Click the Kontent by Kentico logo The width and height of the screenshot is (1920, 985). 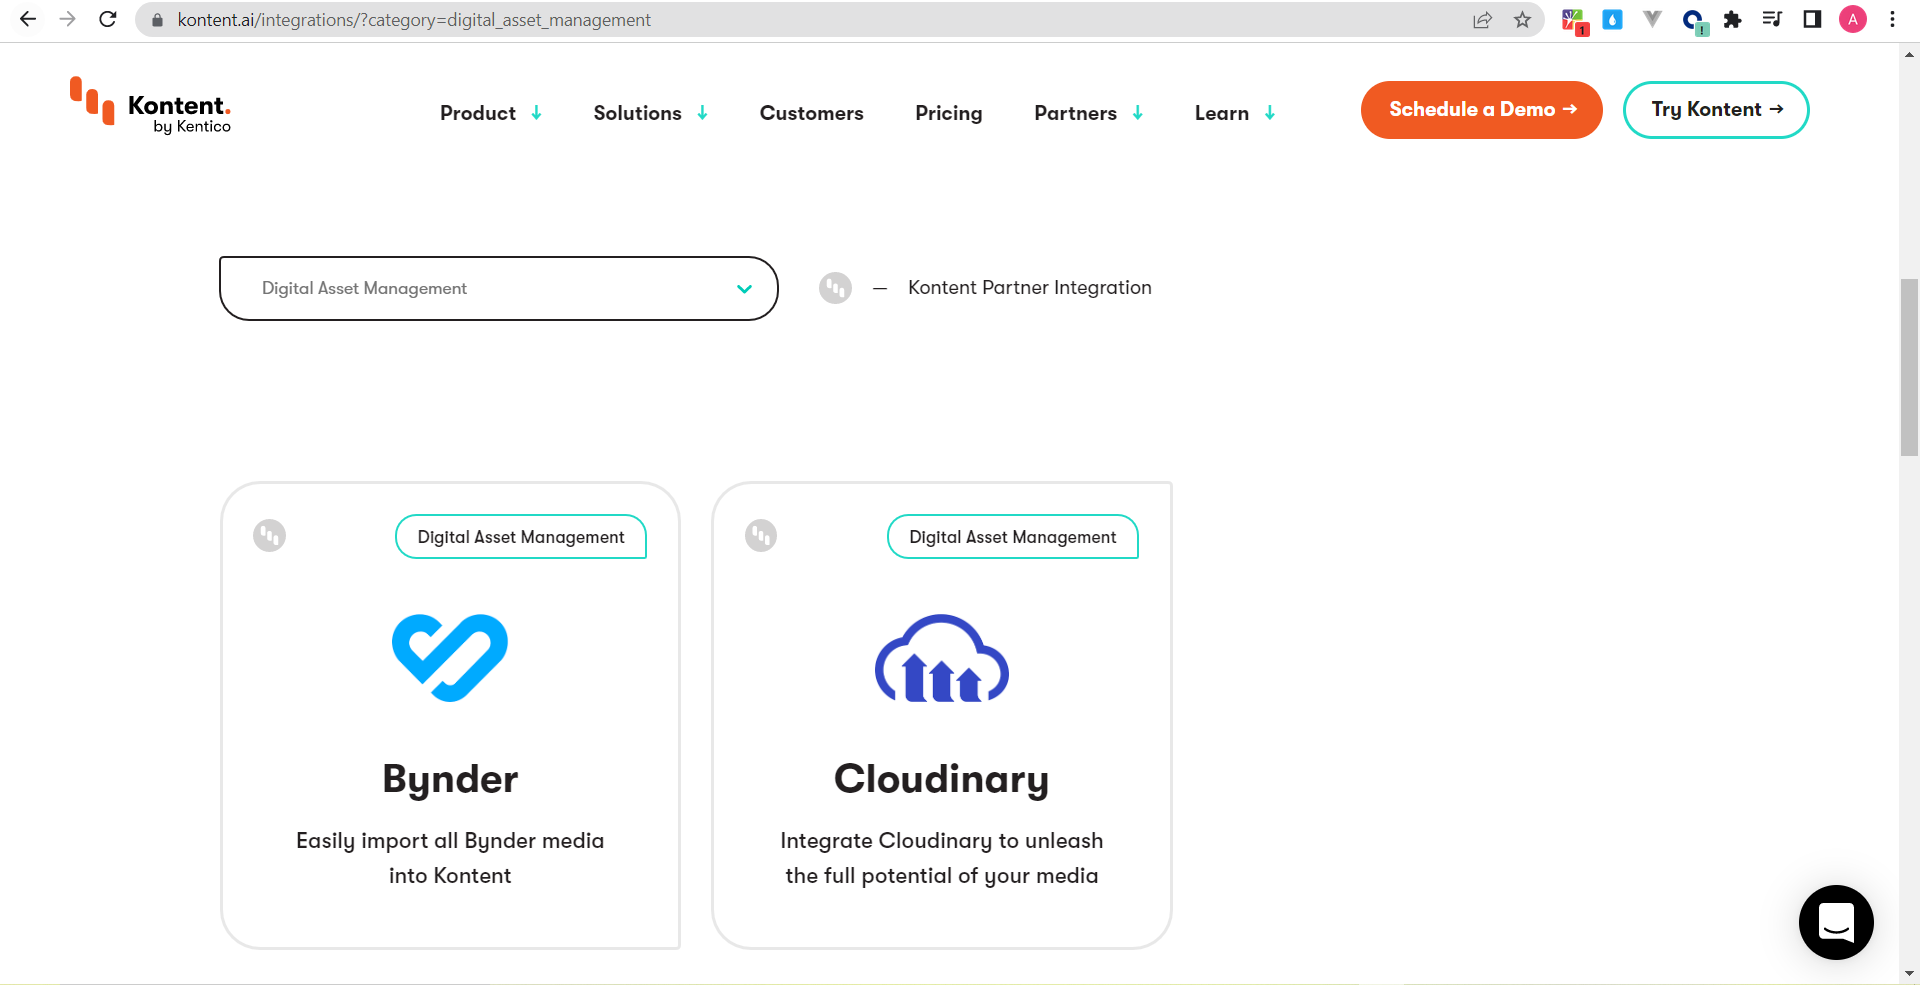pyautogui.click(x=150, y=107)
